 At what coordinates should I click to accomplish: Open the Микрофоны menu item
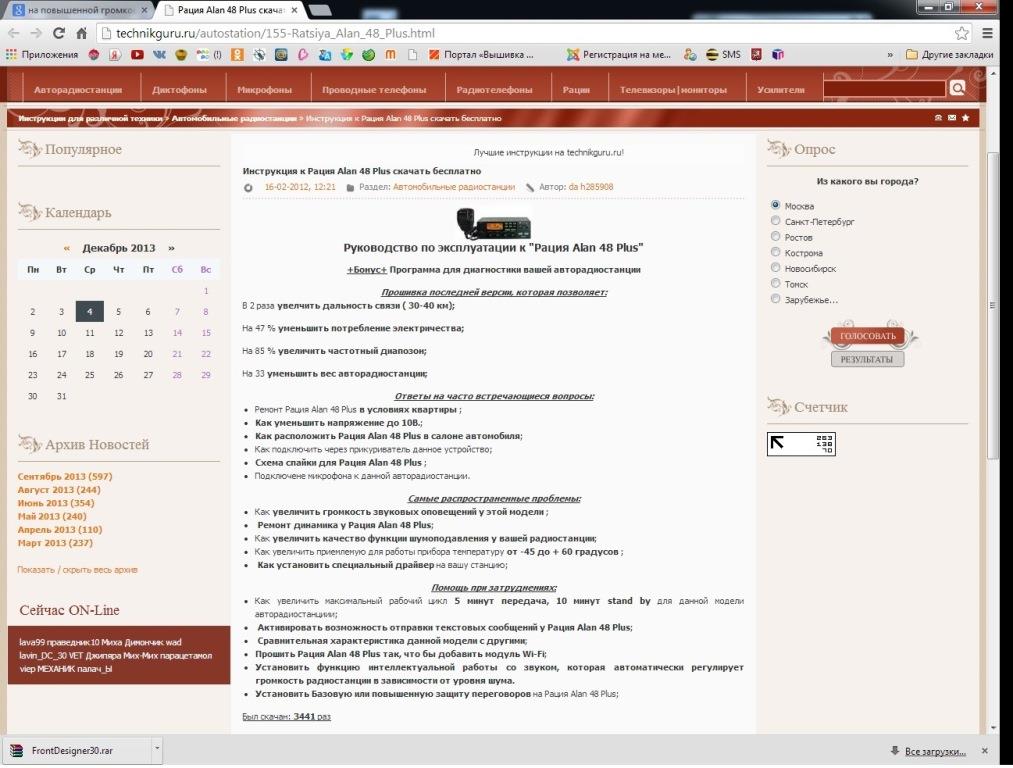[264, 90]
